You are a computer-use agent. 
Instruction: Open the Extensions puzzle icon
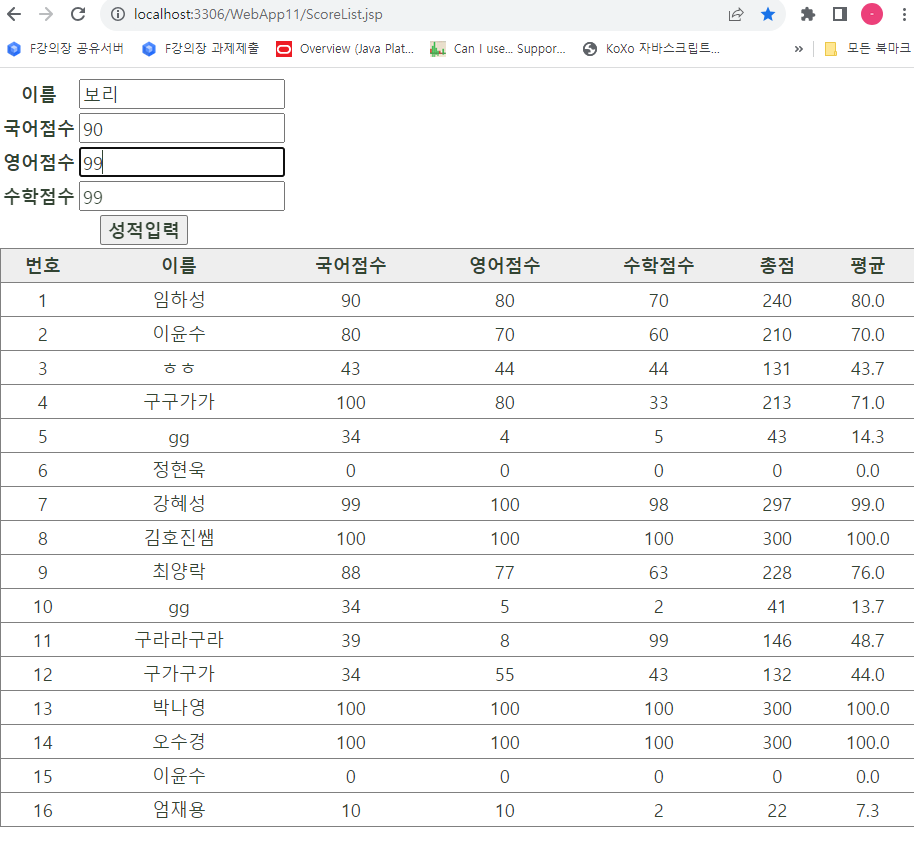pyautogui.click(x=807, y=15)
